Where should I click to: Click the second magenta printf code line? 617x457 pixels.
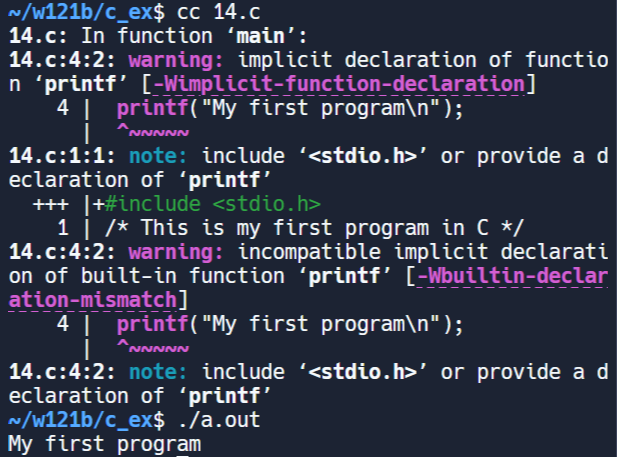tap(290, 324)
